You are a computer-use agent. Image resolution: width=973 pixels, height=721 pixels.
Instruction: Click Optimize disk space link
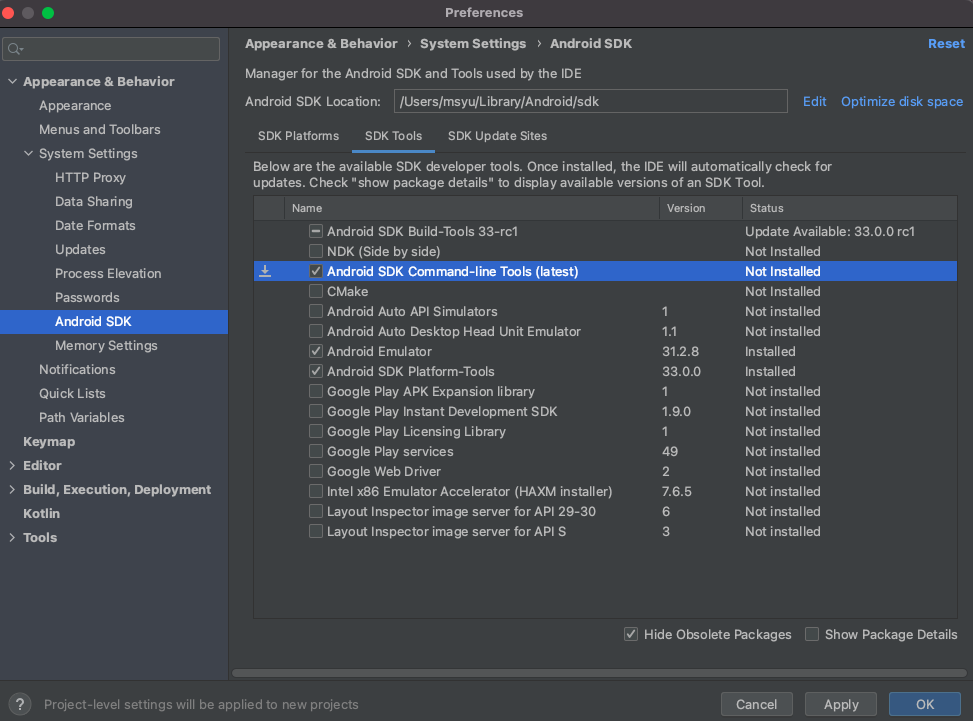[902, 101]
